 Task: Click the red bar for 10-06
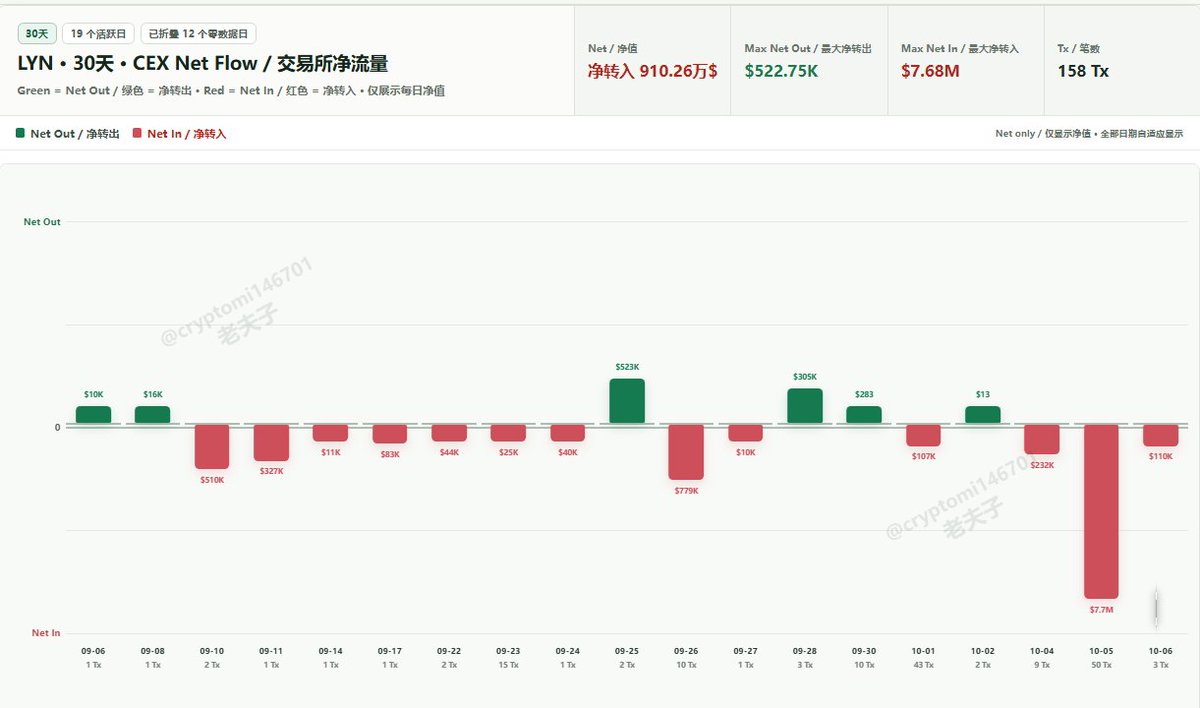click(x=1161, y=436)
